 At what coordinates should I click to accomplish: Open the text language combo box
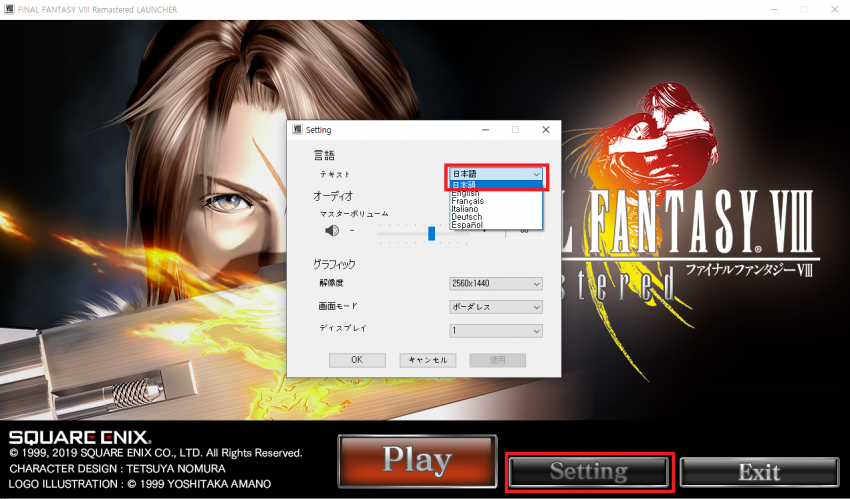tap(495, 174)
